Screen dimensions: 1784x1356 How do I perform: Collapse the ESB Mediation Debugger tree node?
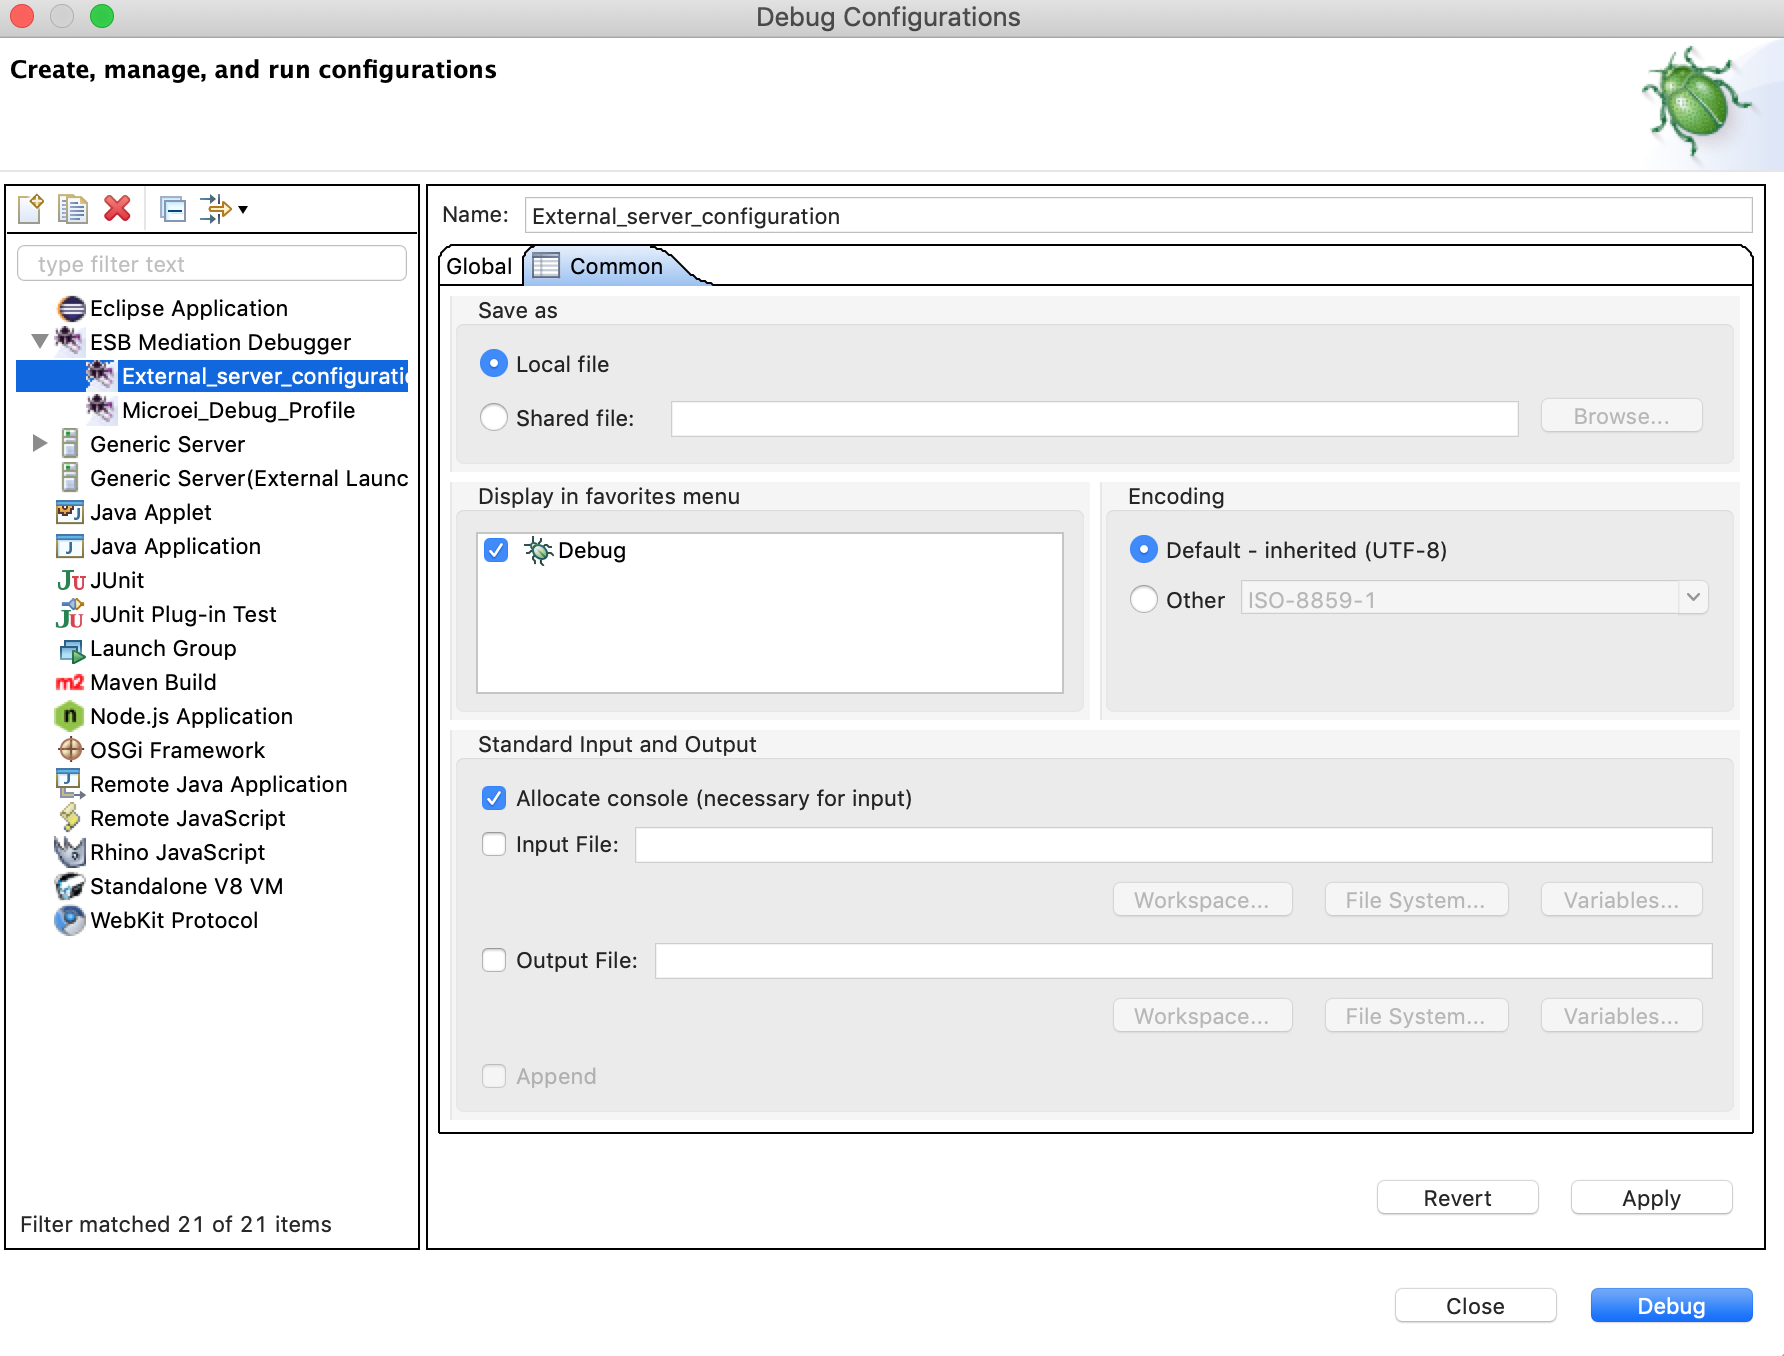[40, 341]
